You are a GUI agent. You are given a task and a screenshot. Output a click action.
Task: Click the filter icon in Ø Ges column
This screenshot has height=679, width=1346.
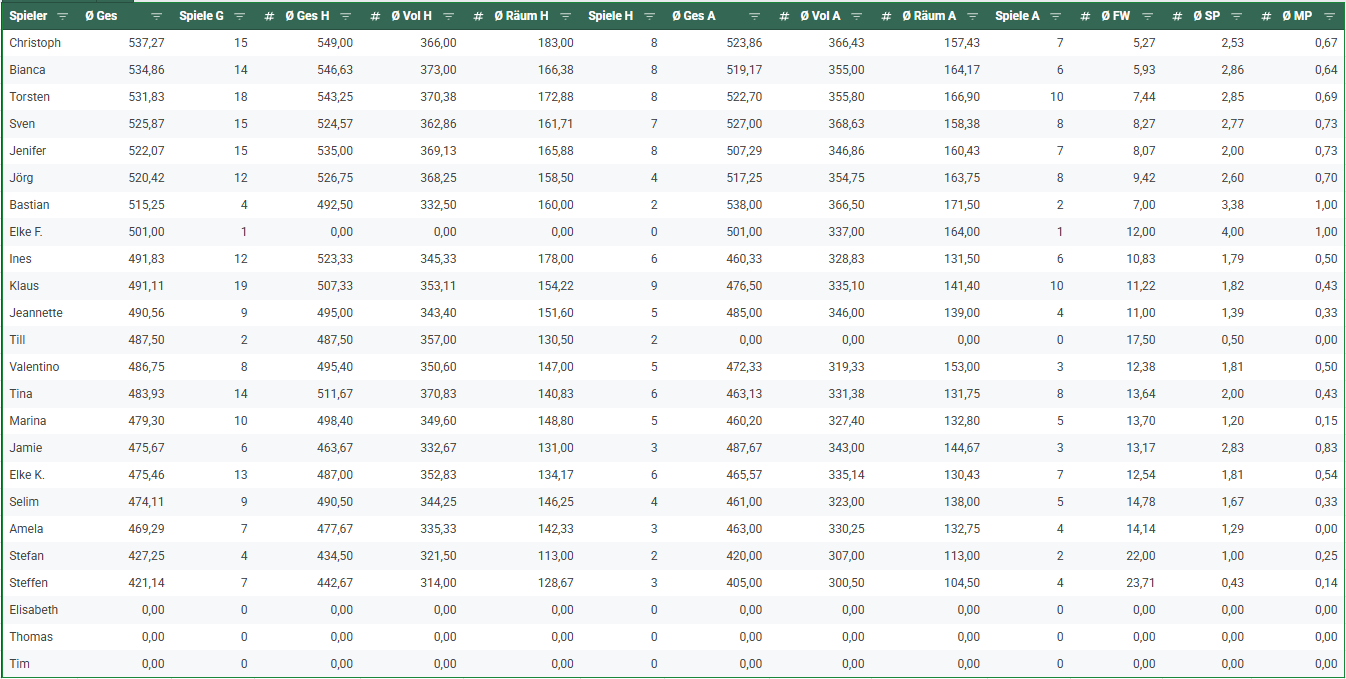[x=156, y=17]
